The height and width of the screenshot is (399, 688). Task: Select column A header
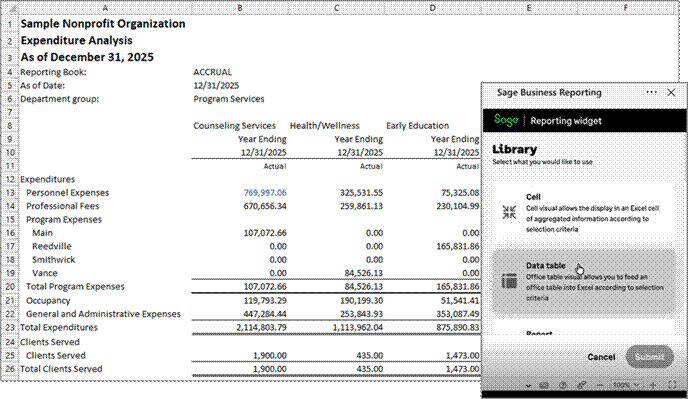tap(105, 8)
